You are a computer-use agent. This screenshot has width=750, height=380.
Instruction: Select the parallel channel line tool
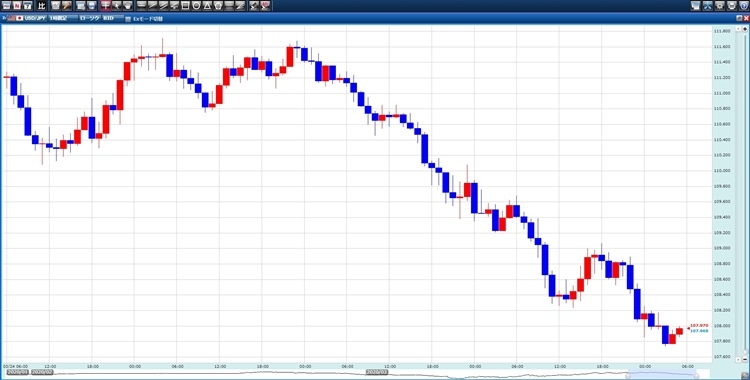pyautogui.click(x=164, y=6)
